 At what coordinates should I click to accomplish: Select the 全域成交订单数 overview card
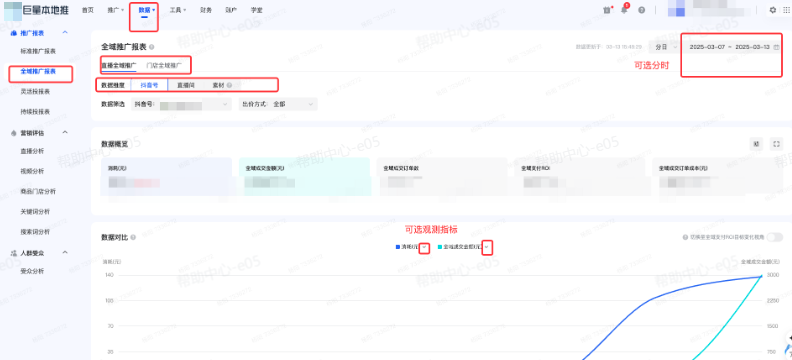442,177
